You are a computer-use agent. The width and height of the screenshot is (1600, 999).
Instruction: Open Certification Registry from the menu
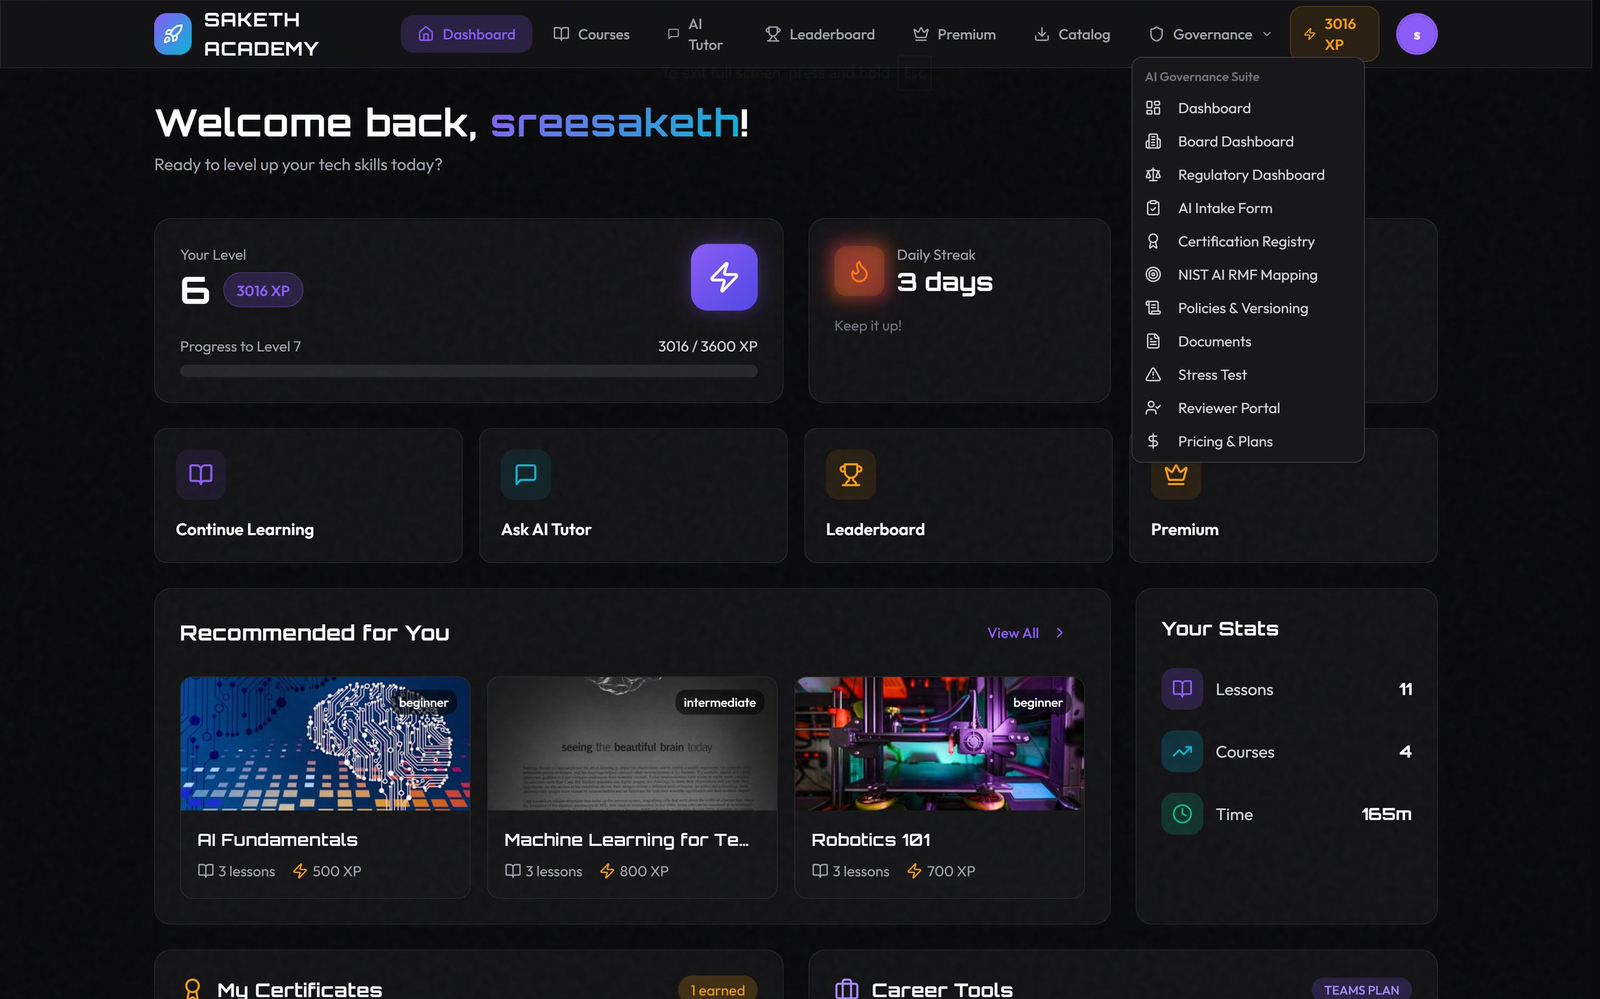pyautogui.click(x=1246, y=242)
